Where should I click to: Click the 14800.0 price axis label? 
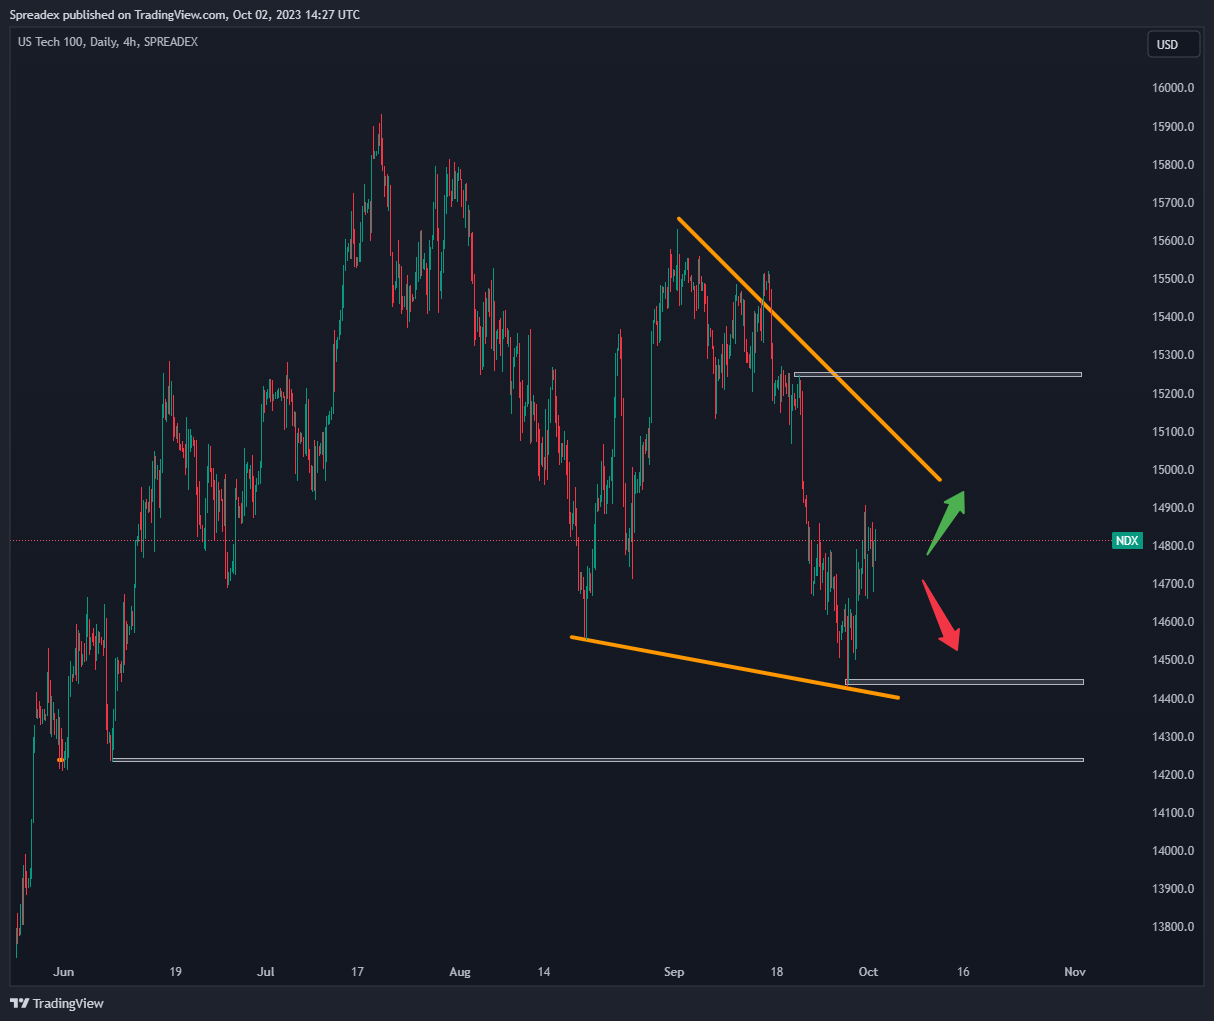click(1173, 546)
